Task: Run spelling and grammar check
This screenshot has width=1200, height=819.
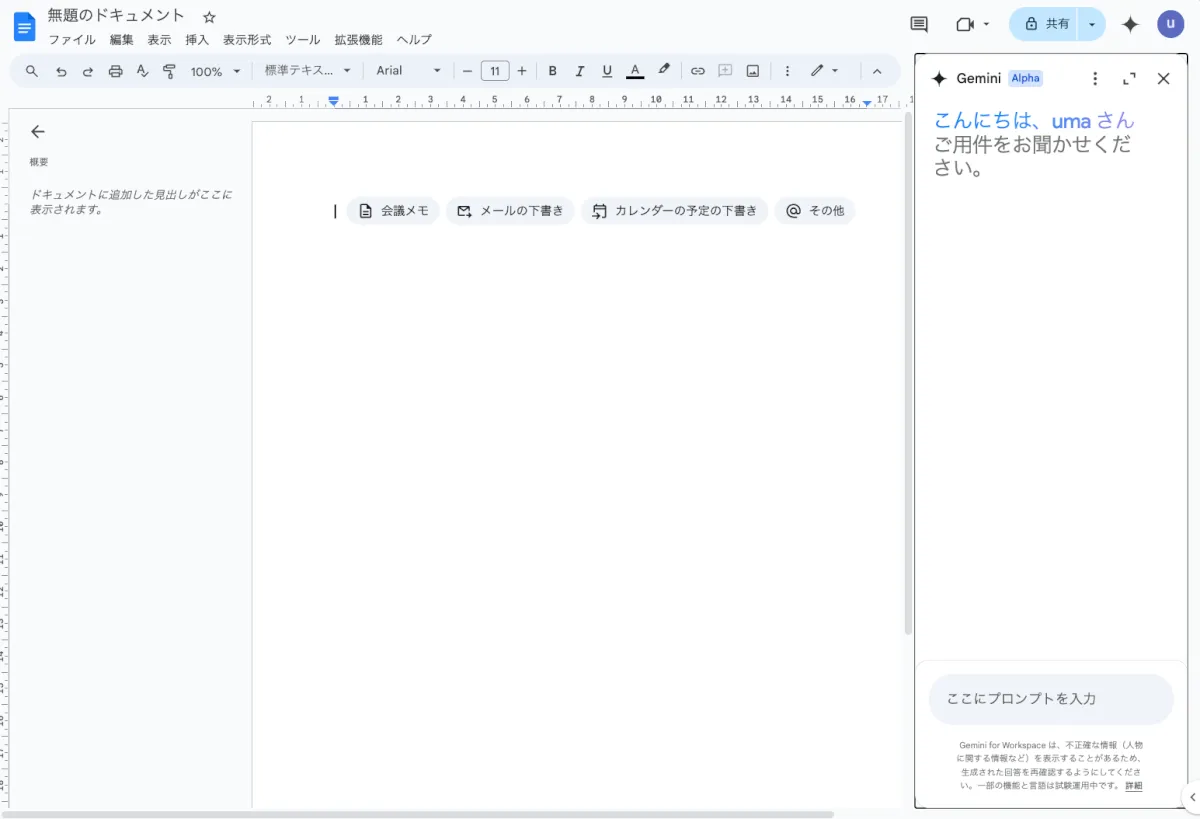Action: pos(142,71)
